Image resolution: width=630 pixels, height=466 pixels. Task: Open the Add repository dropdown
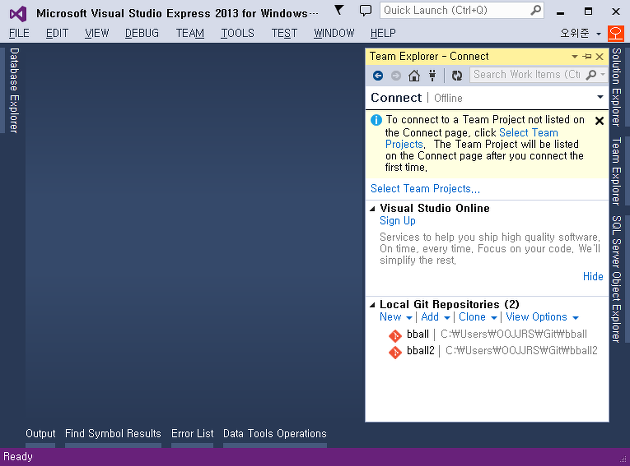(435, 317)
